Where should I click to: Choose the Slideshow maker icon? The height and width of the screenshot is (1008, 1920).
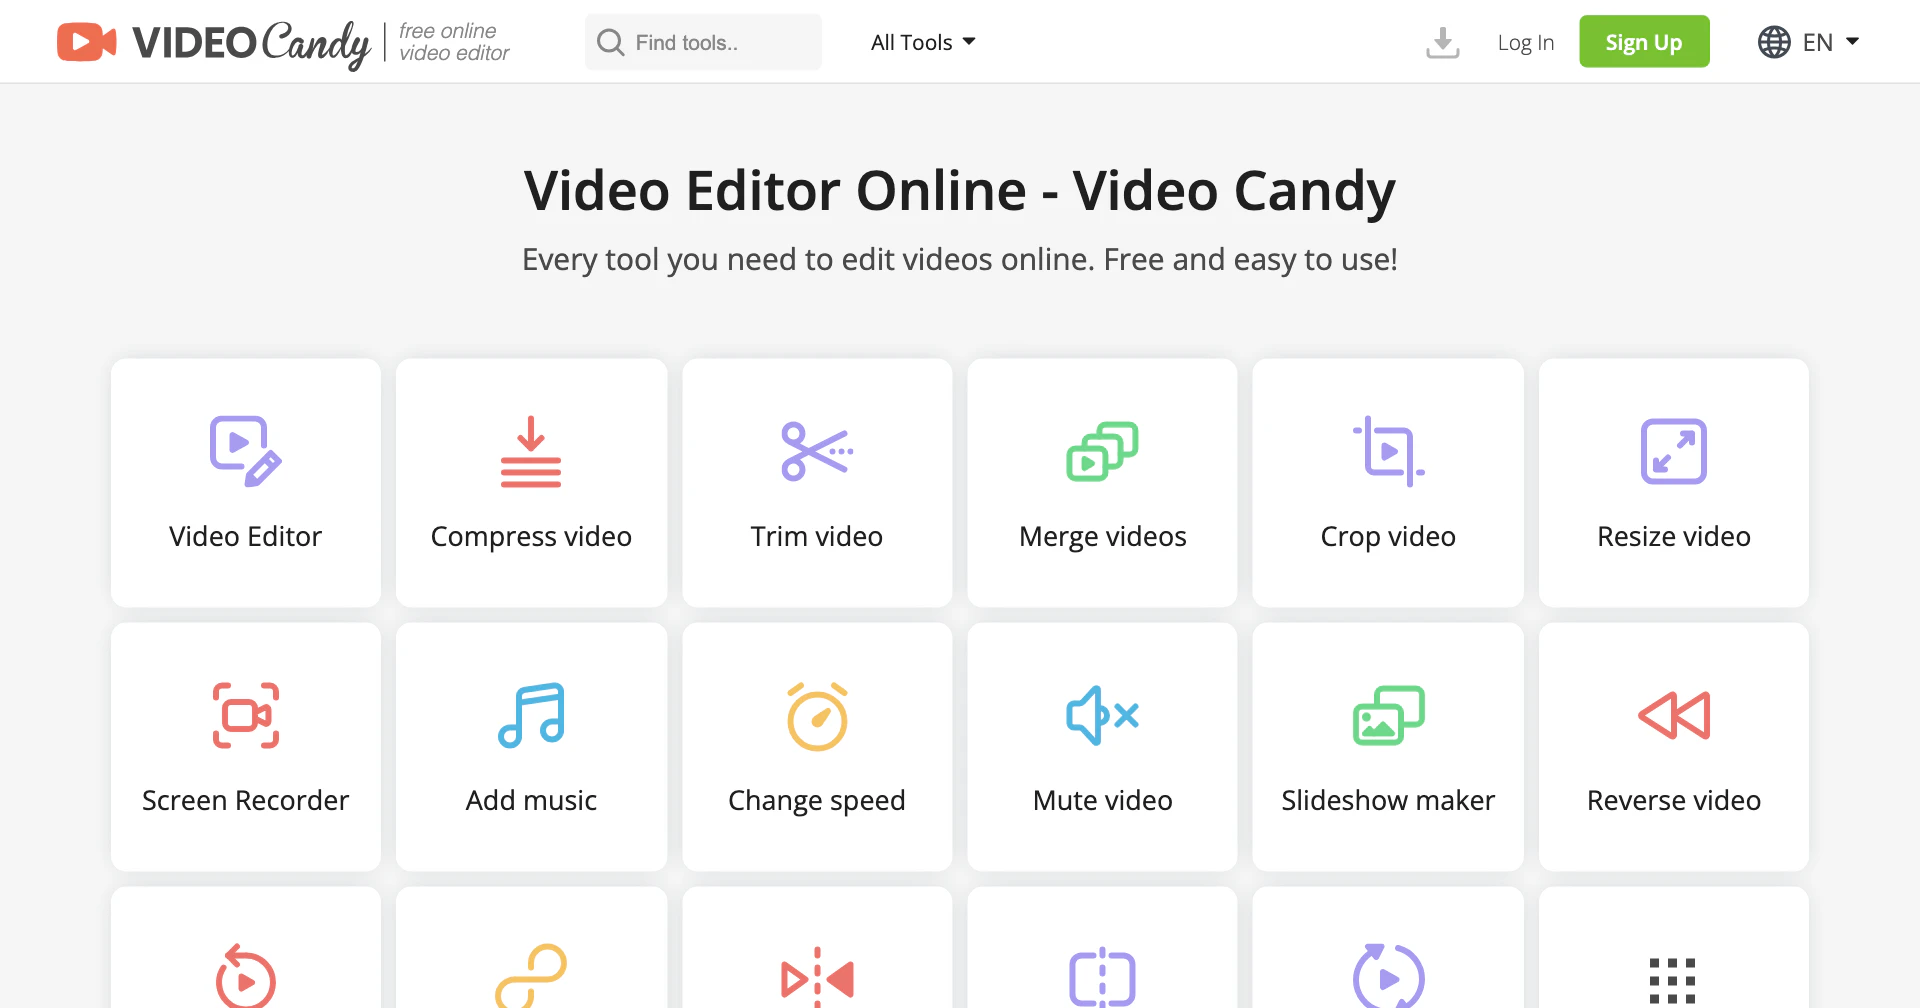[1388, 715]
